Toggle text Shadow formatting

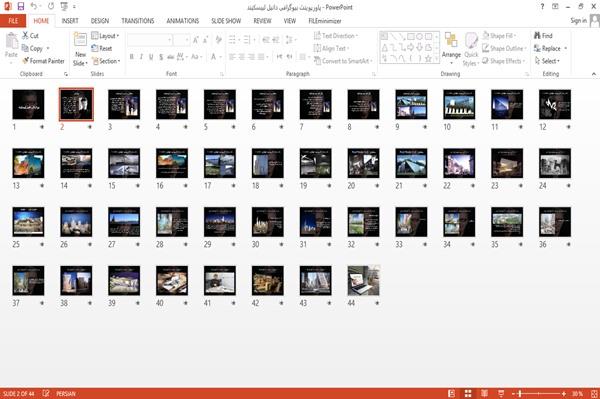[x=161, y=57]
